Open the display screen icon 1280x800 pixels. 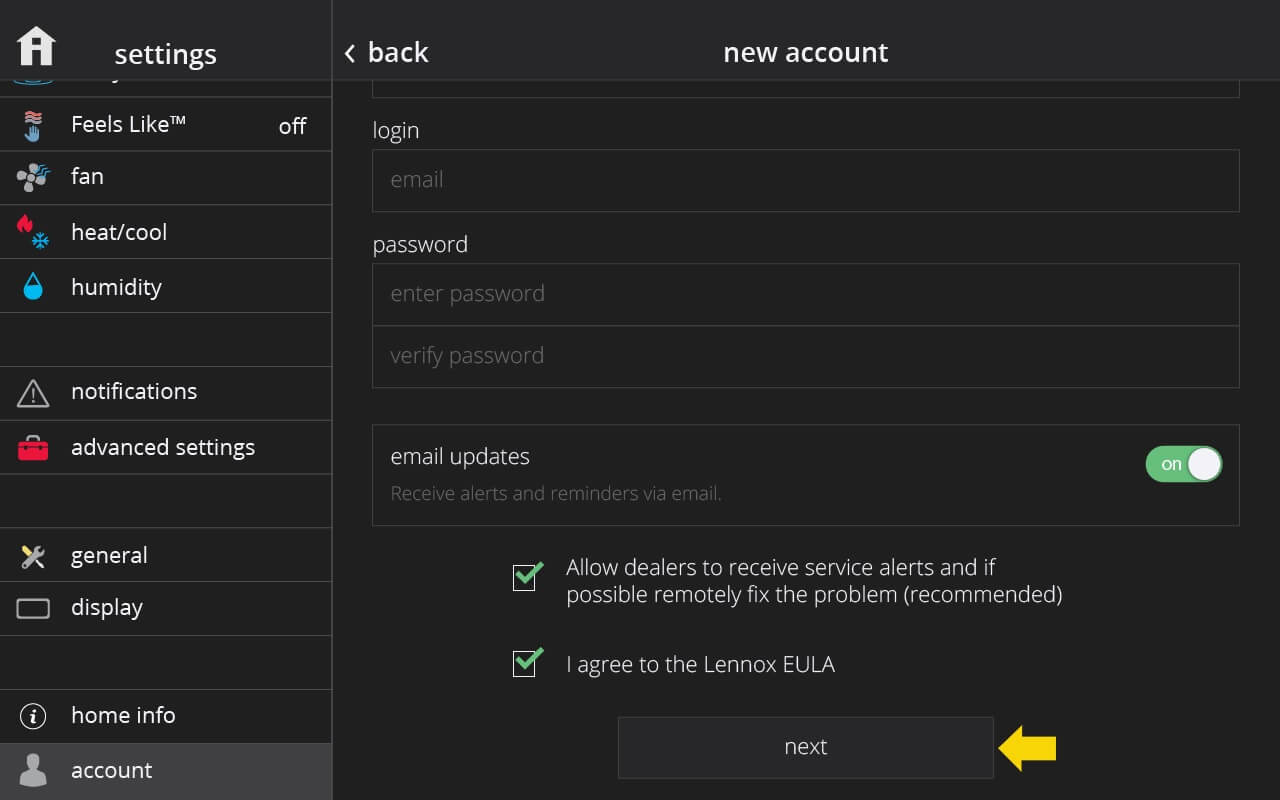pyautogui.click(x=33, y=608)
